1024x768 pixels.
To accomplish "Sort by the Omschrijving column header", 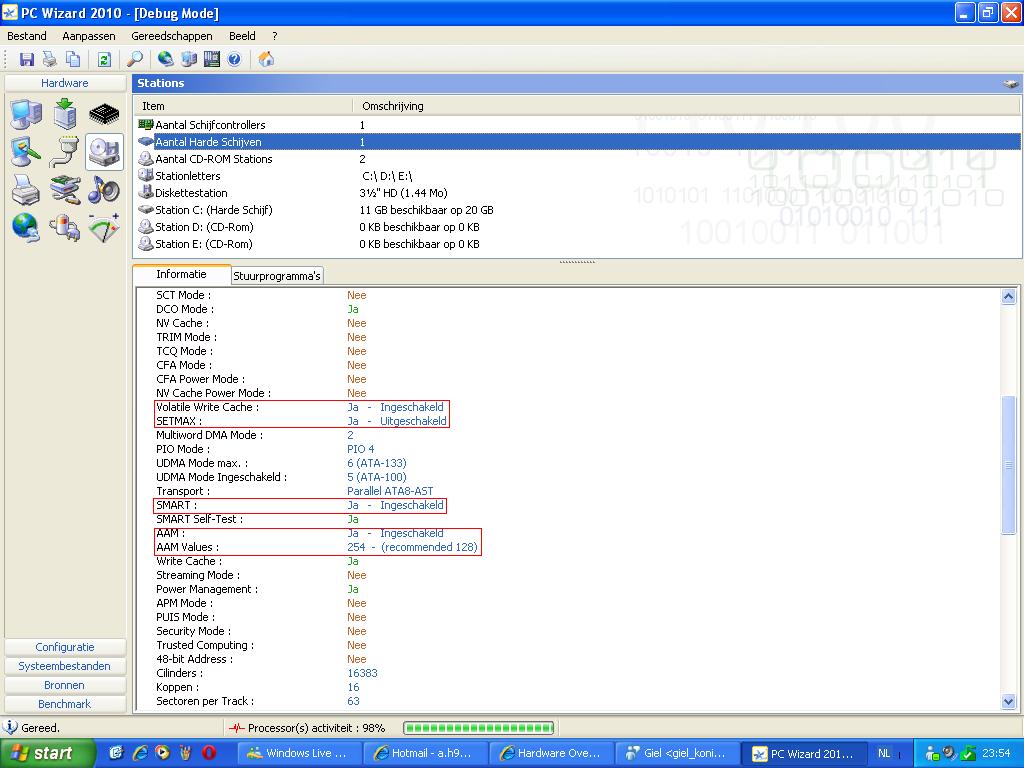I will pyautogui.click(x=687, y=106).
